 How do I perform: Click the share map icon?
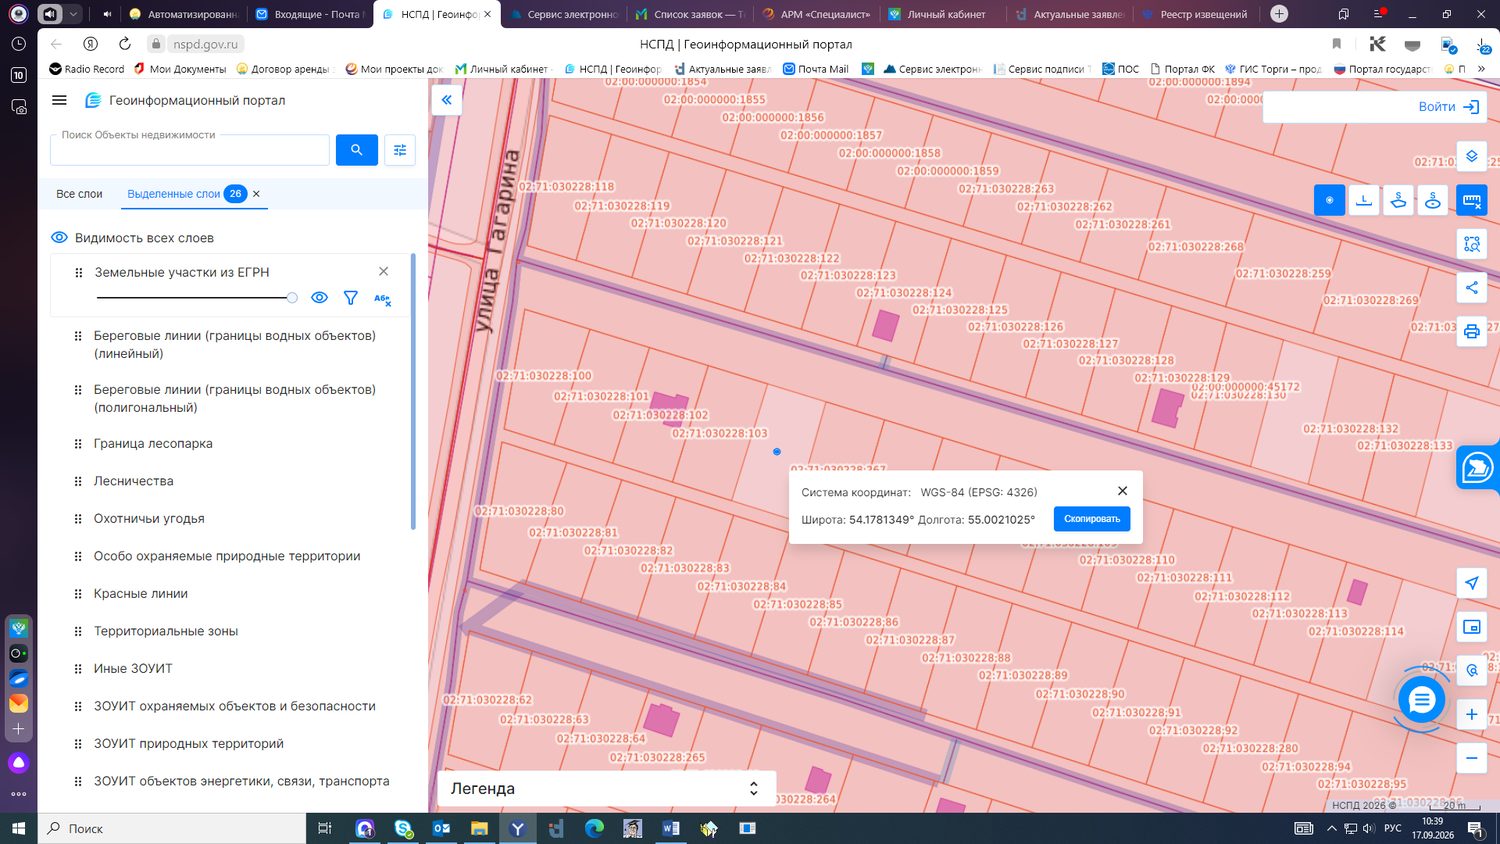click(1471, 288)
